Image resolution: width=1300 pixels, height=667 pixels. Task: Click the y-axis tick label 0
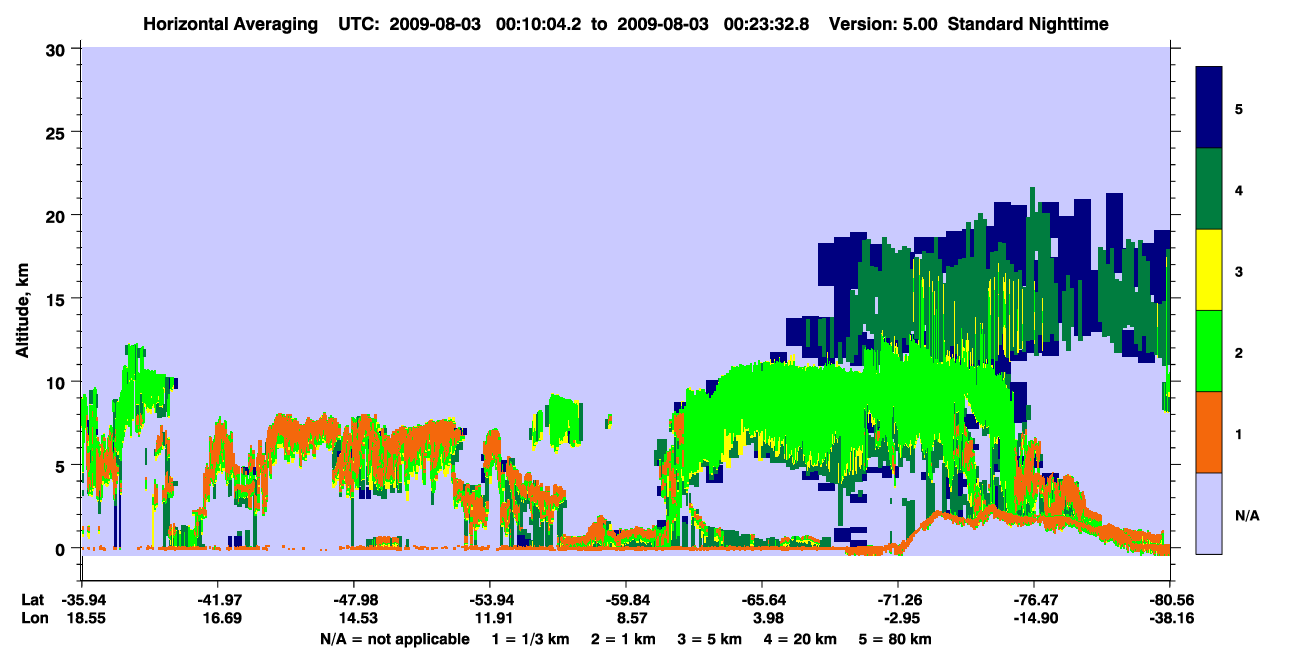click(62, 548)
